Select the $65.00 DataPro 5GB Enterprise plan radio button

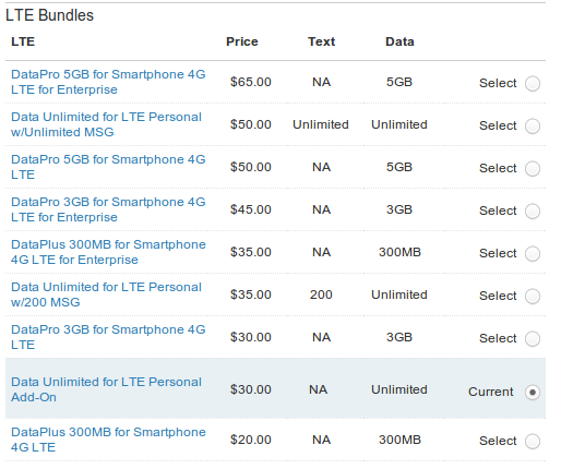(532, 83)
